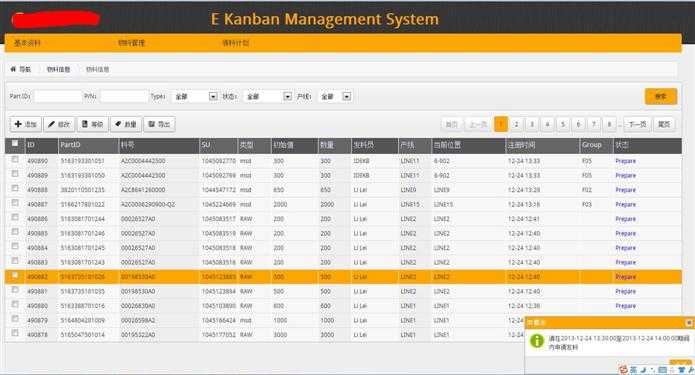Click the shirt skin icon in the IME bar
Image resolution: width=695 pixels, height=375 pixels.
click(x=681, y=369)
